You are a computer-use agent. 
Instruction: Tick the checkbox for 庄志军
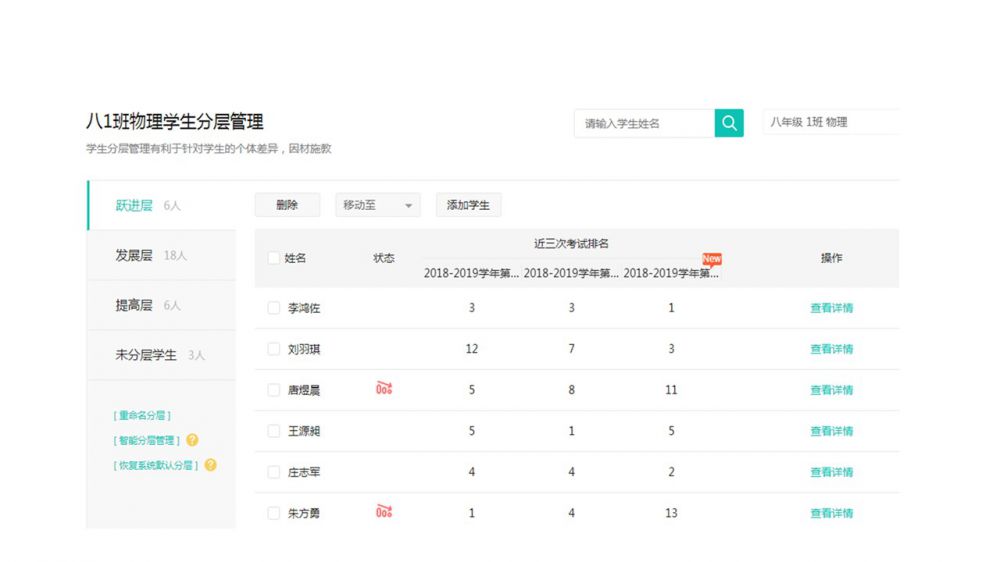[x=274, y=472]
